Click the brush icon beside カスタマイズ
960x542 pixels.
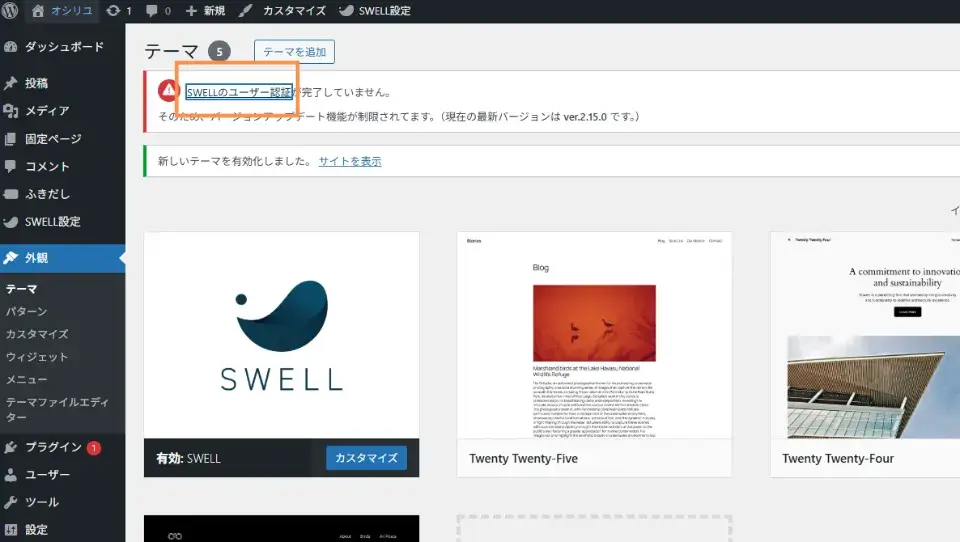[246, 10]
